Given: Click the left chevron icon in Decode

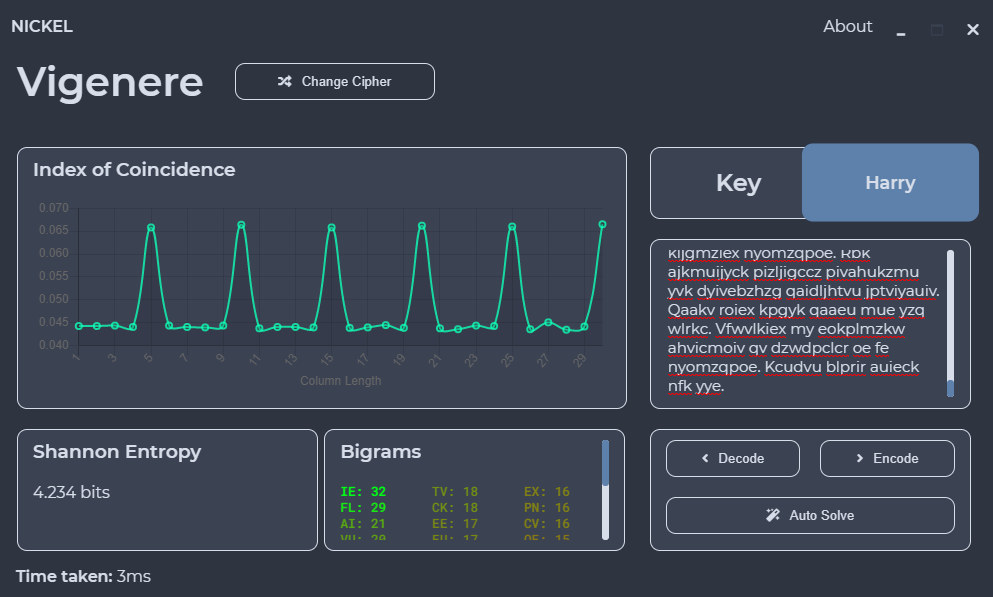Looking at the screenshot, I should pyautogui.click(x=705, y=458).
